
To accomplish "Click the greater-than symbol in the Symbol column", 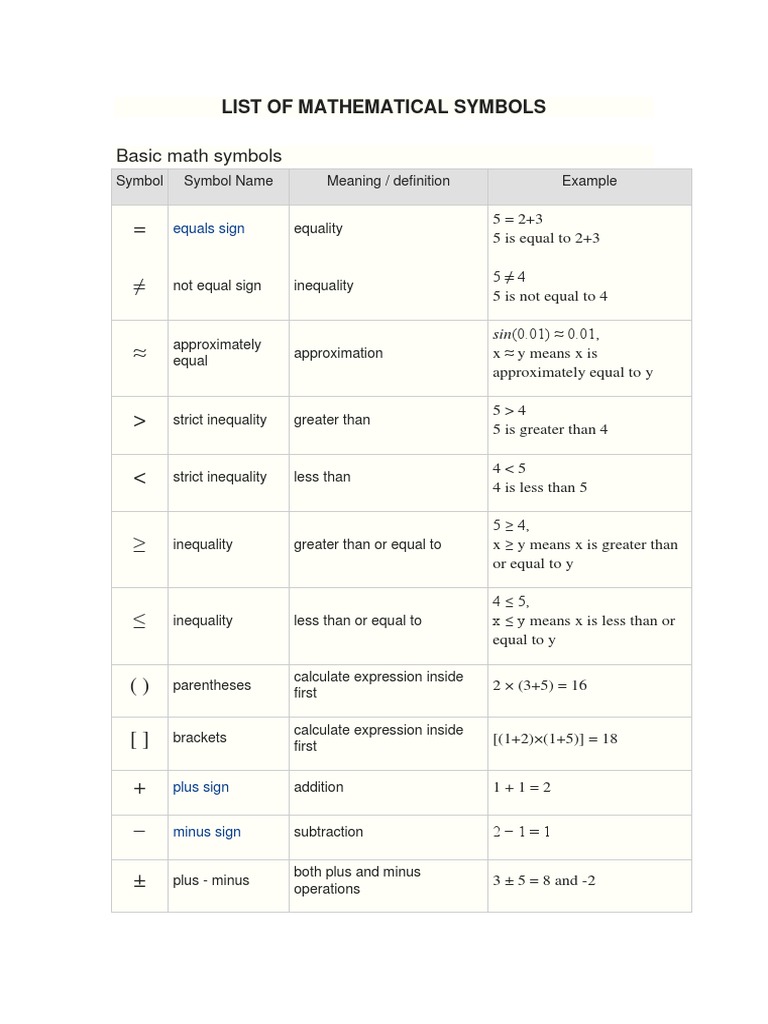I will 139,421.
